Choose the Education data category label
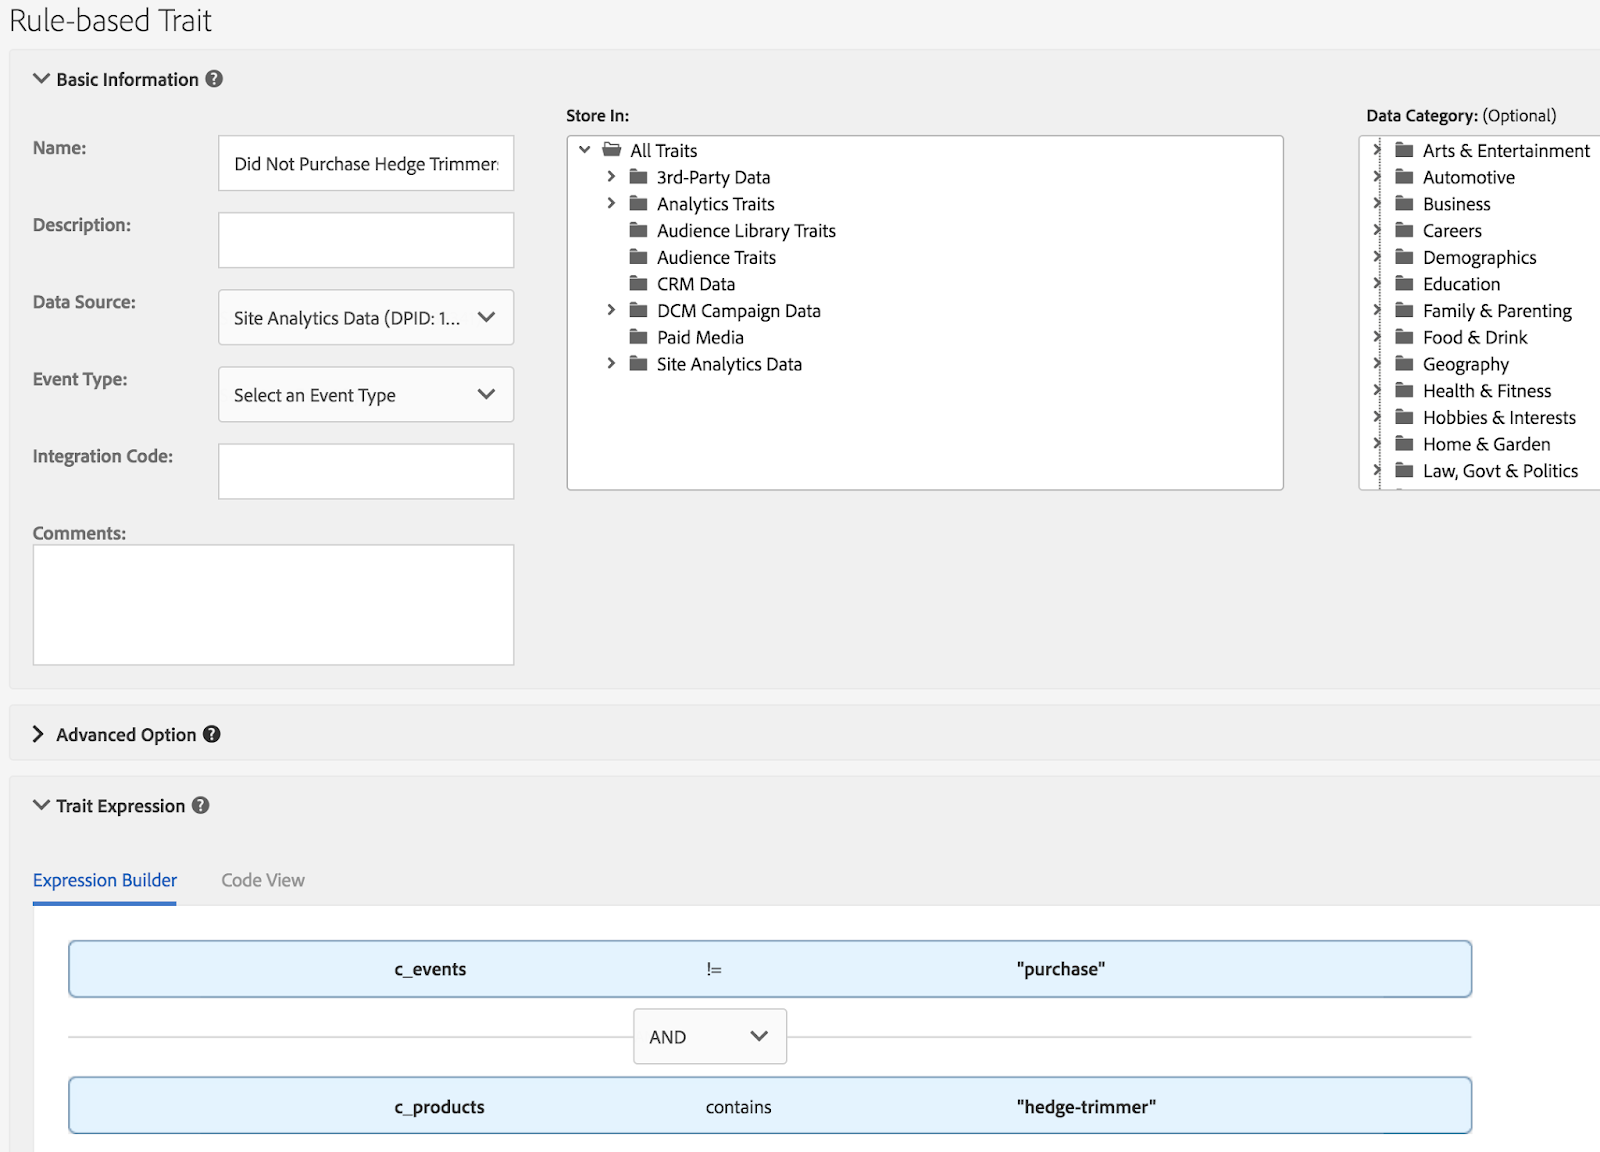 1462,284
